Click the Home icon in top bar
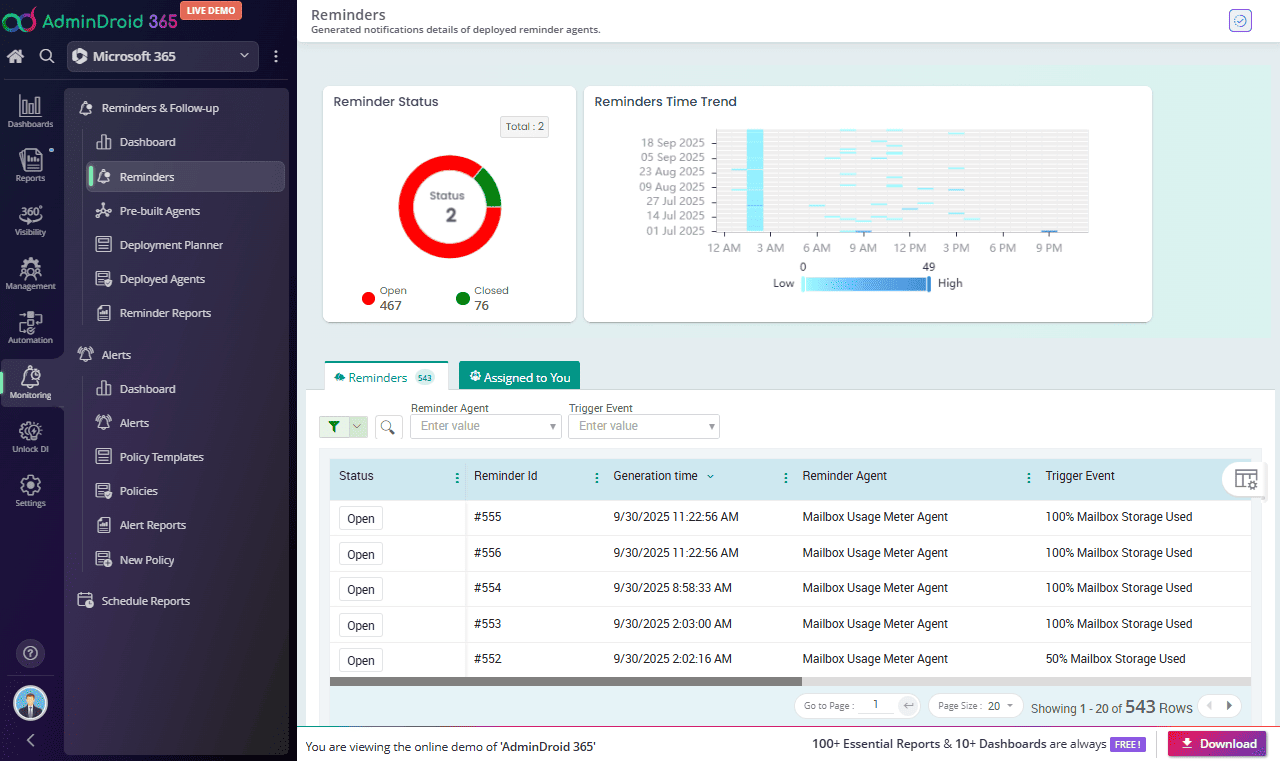The image size is (1280, 761). tap(16, 57)
